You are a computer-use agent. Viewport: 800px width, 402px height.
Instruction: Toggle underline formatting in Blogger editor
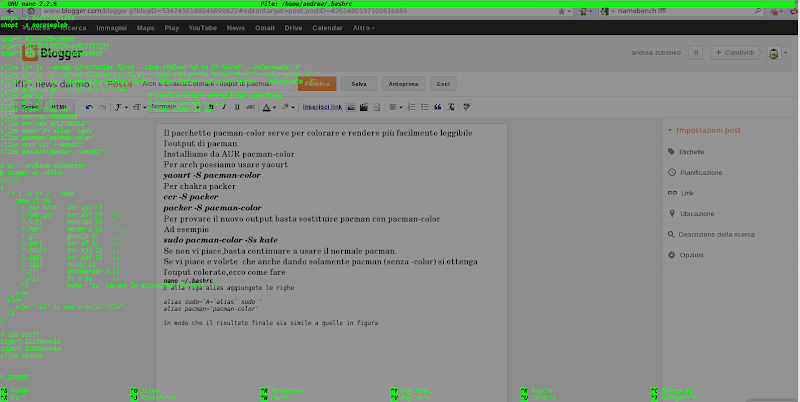[x=237, y=107]
